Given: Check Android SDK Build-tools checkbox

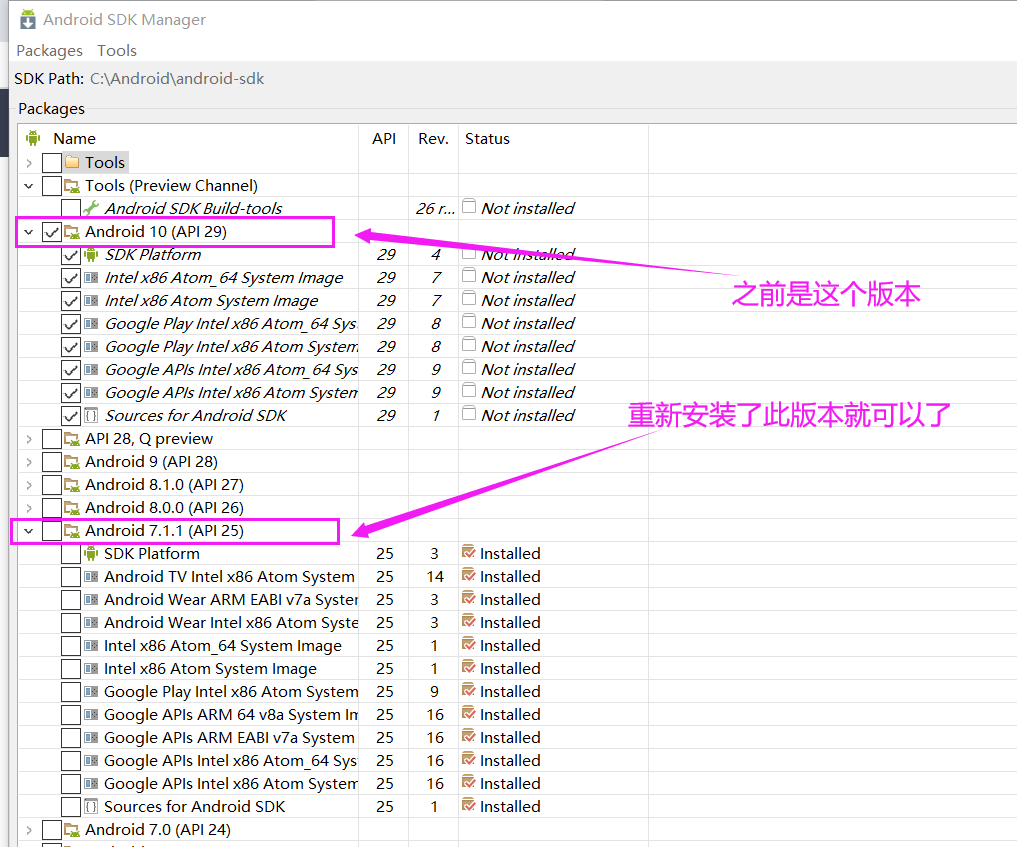Looking at the screenshot, I should [x=71, y=209].
